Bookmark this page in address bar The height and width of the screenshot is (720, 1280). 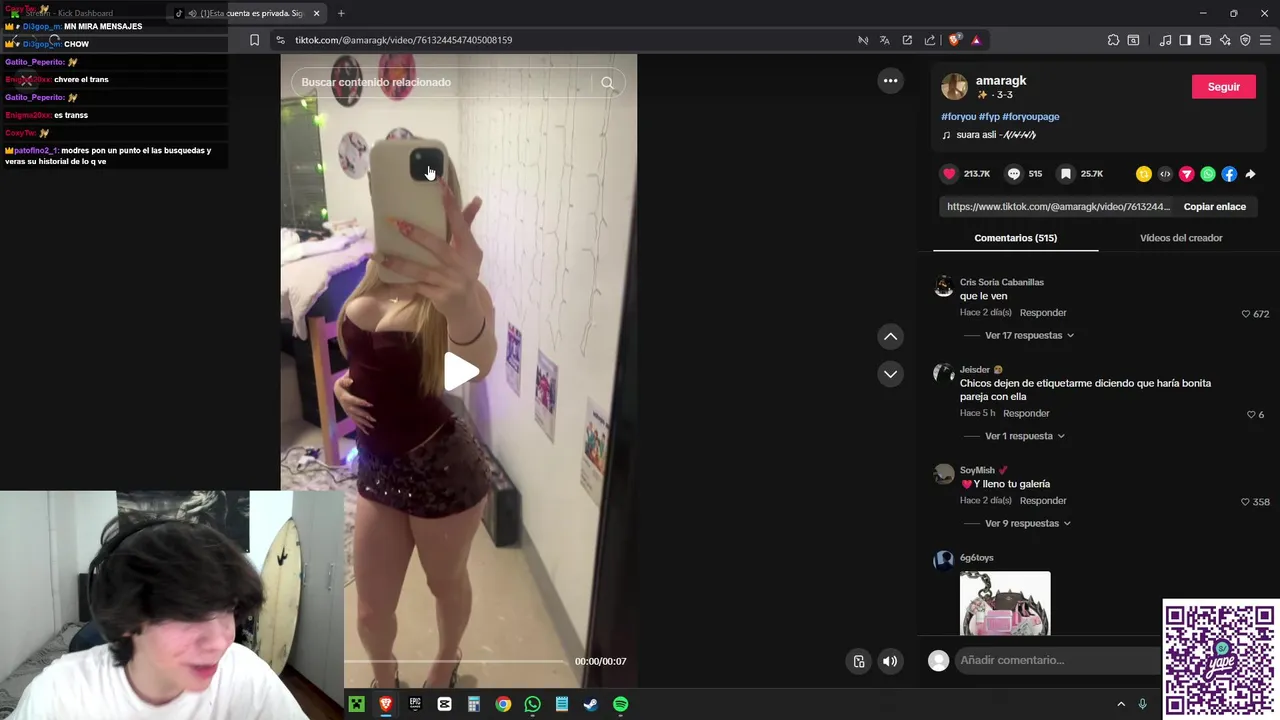255,40
